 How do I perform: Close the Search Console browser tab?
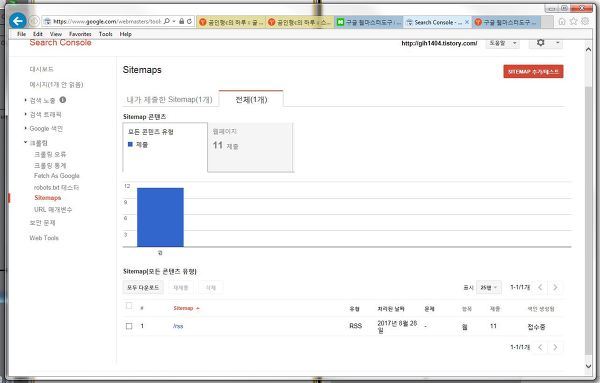pyautogui.click(x=467, y=22)
